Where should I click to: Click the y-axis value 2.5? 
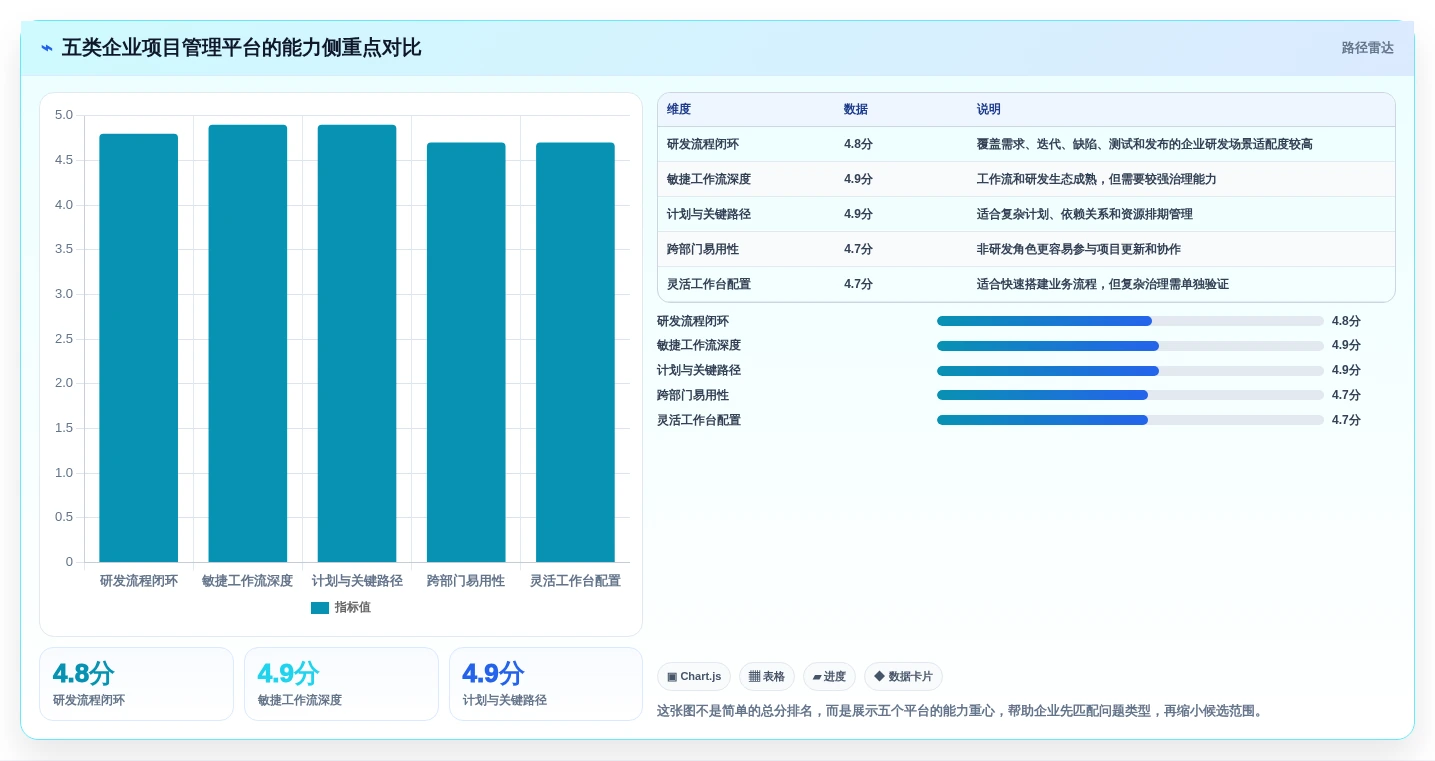(64, 339)
